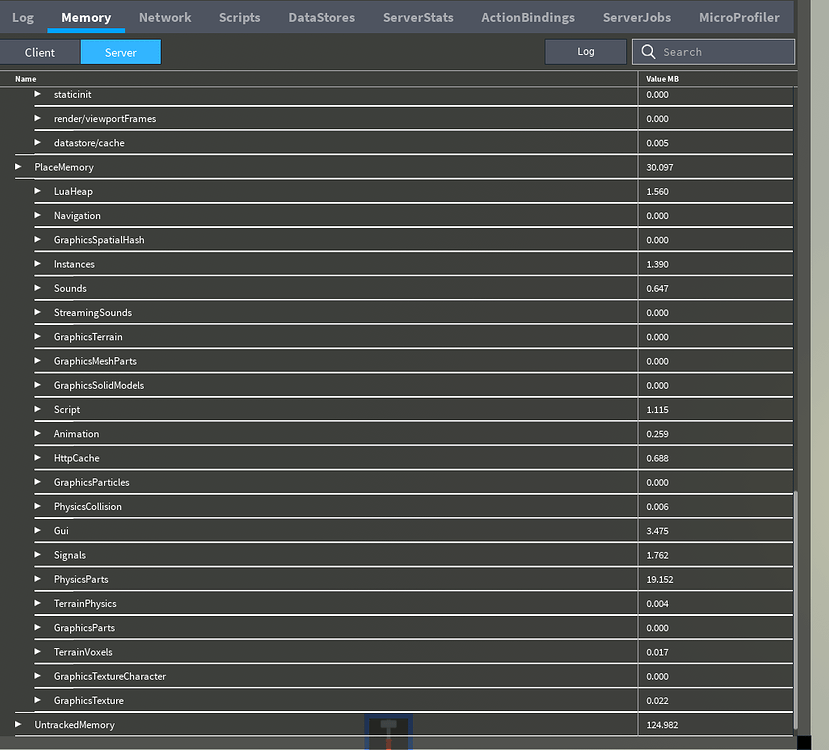Switch to the Log tab
Image resolution: width=829 pixels, height=750 pixels.
click(x=23, y=17)
